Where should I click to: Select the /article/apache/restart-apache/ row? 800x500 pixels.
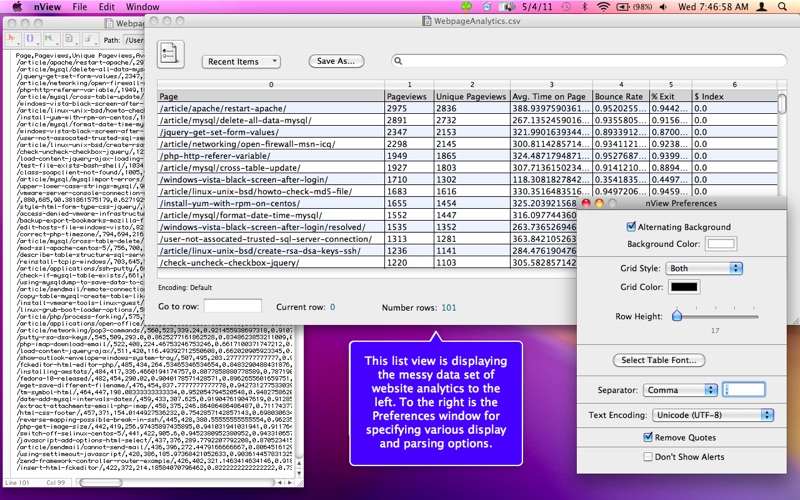[x=467, y=108]
